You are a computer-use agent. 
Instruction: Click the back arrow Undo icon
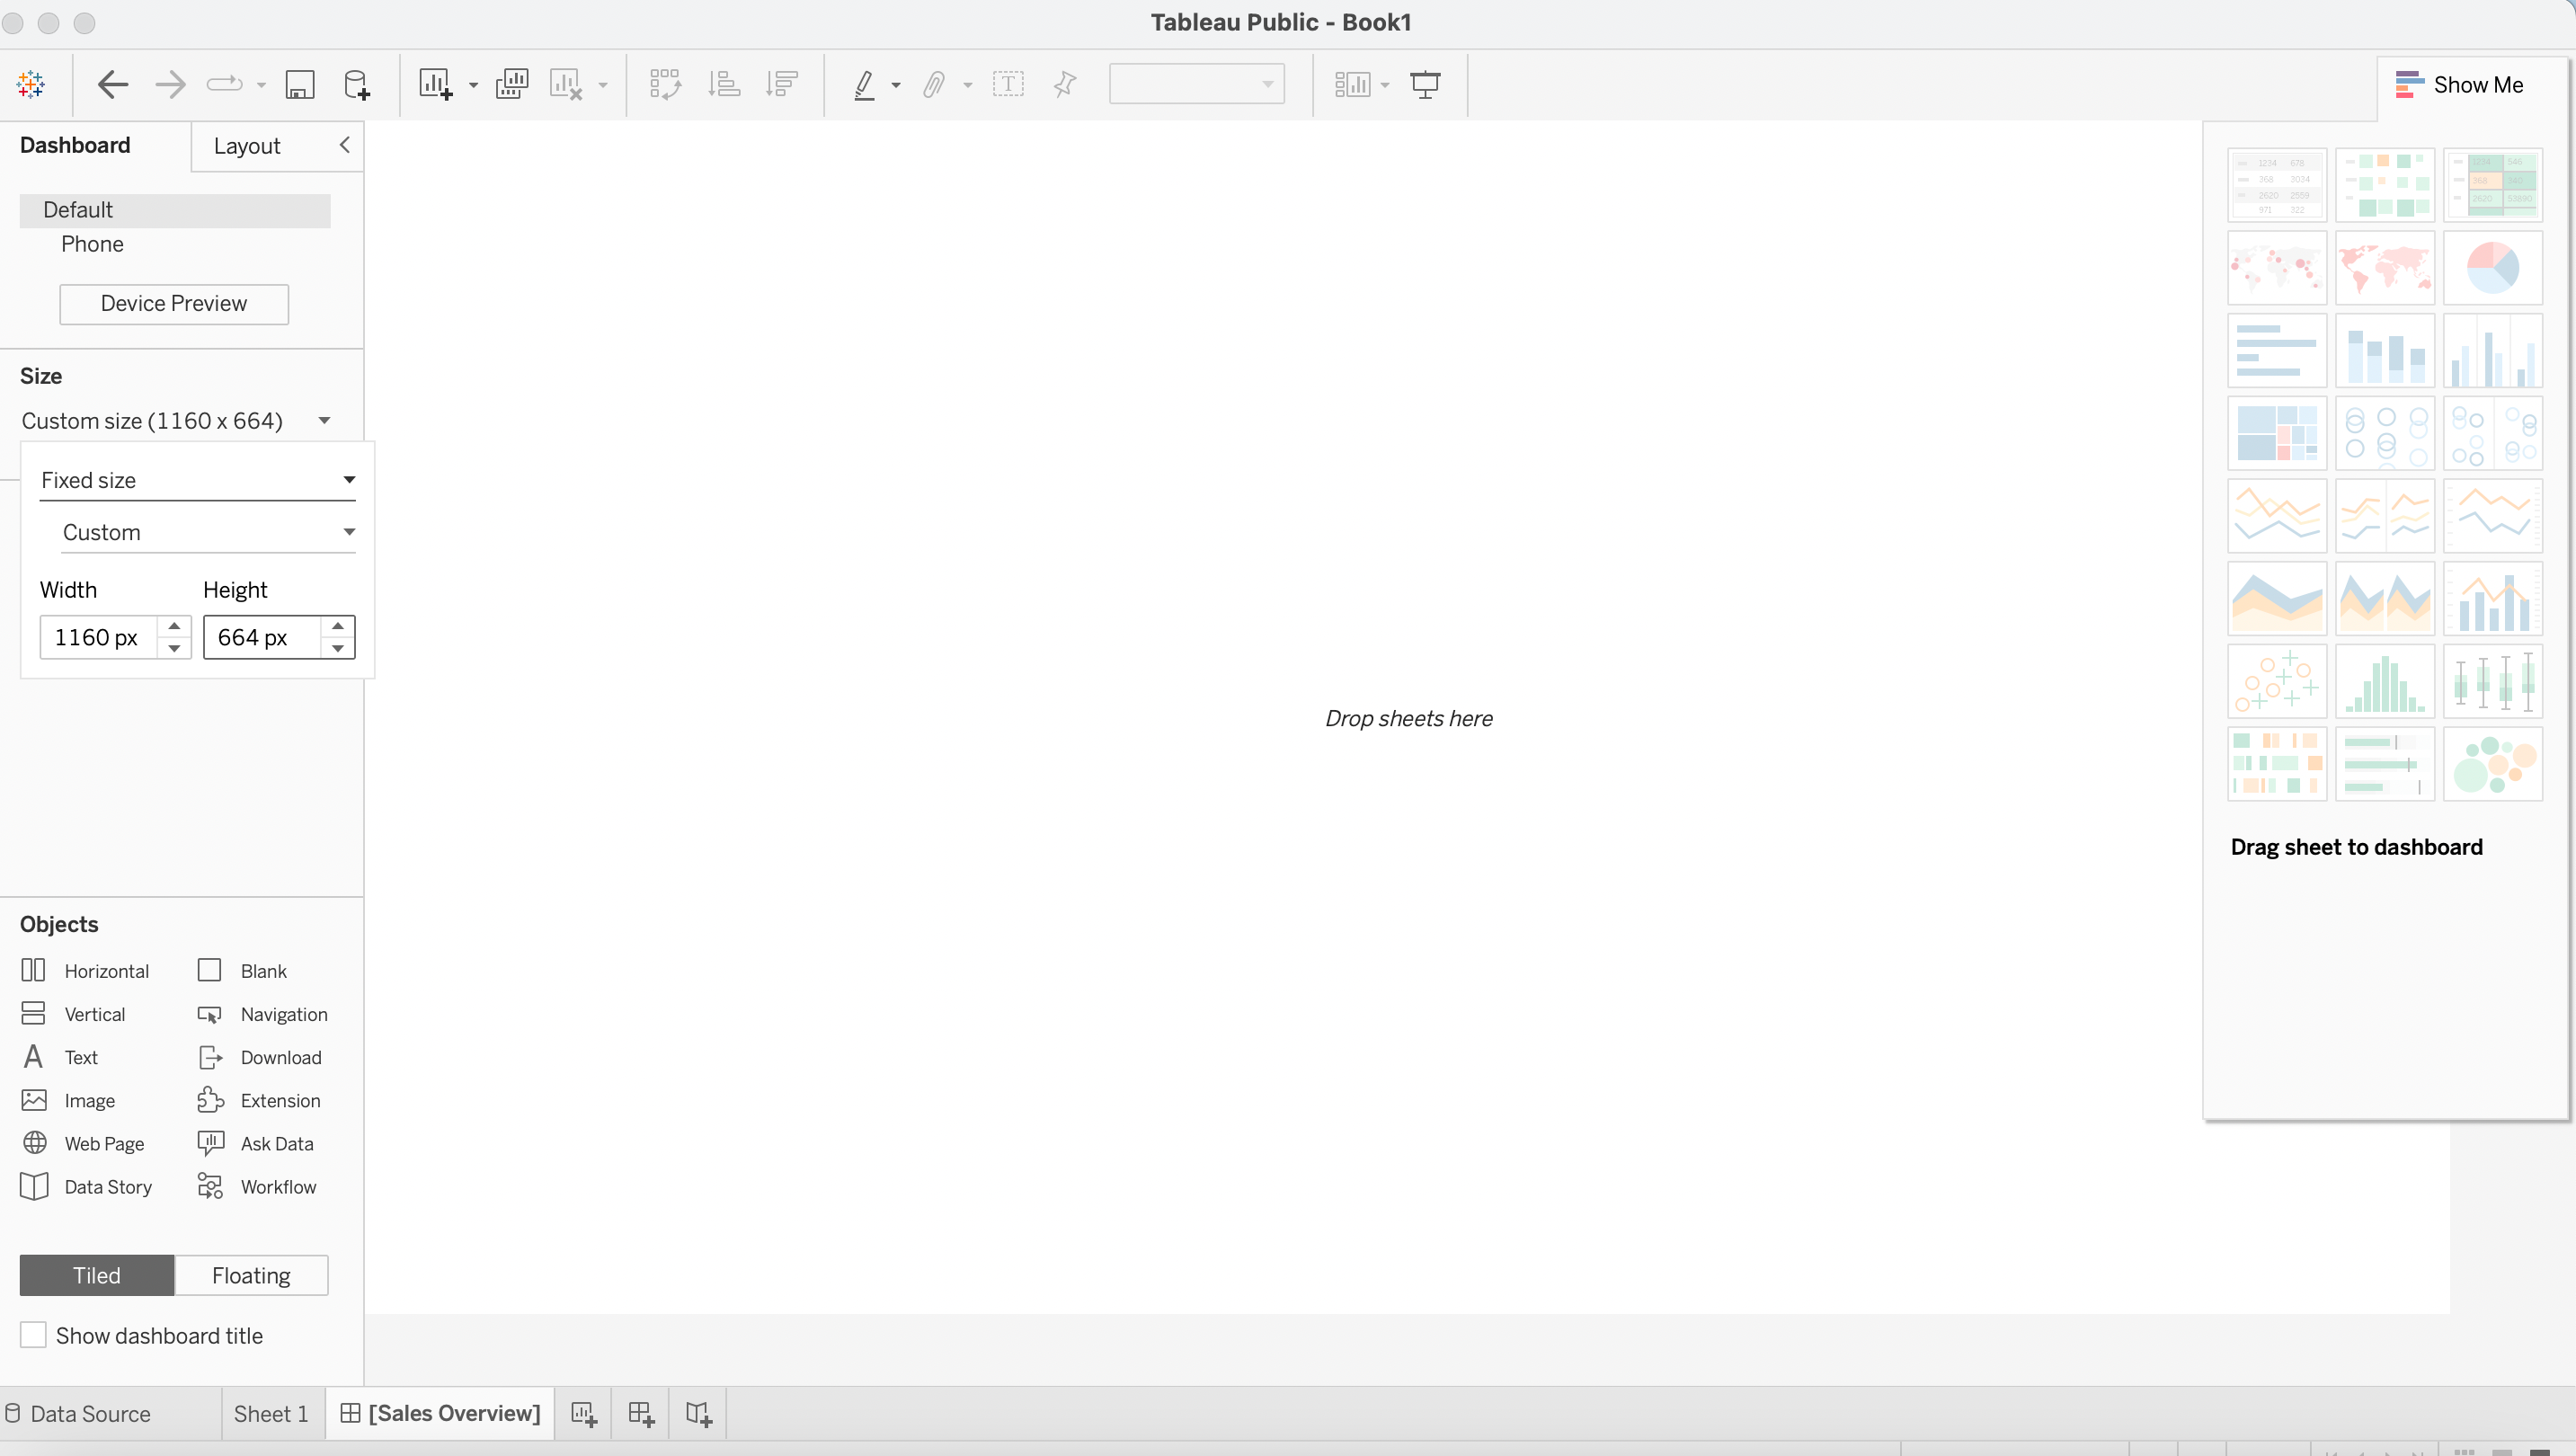click(113, 85)
